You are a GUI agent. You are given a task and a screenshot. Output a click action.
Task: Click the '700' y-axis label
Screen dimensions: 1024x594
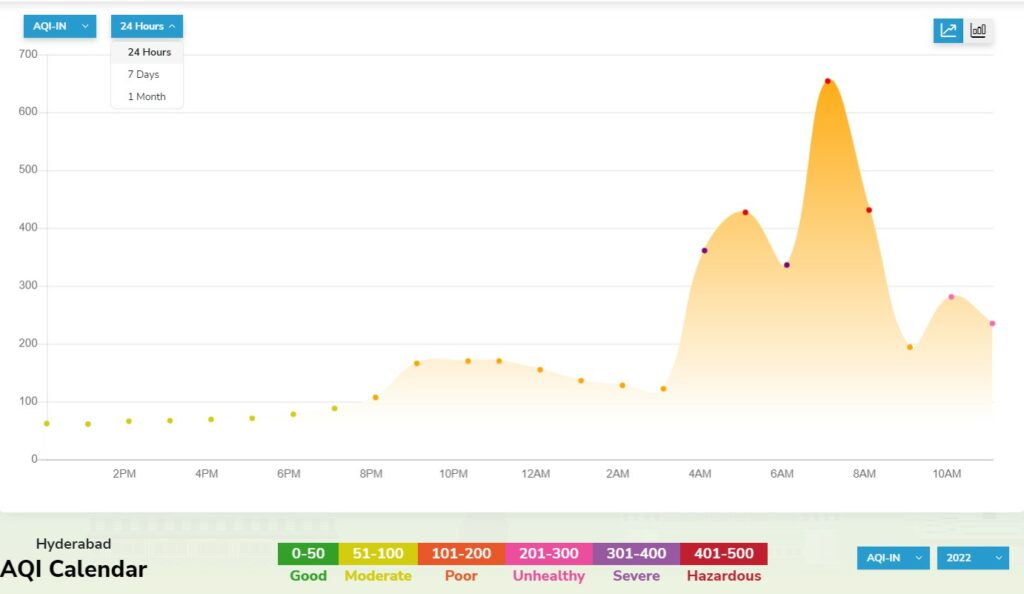coord(28,54)
